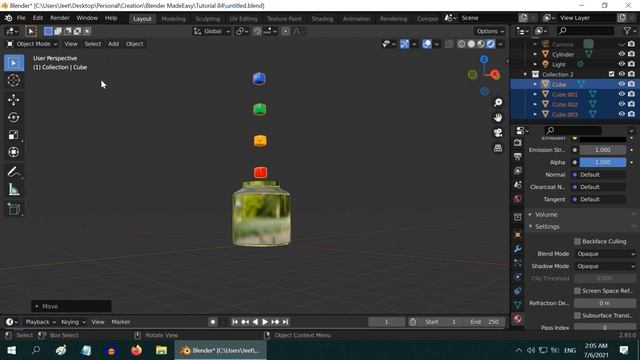
Task: Expand the Move operator panel
Action: (71, 307)
